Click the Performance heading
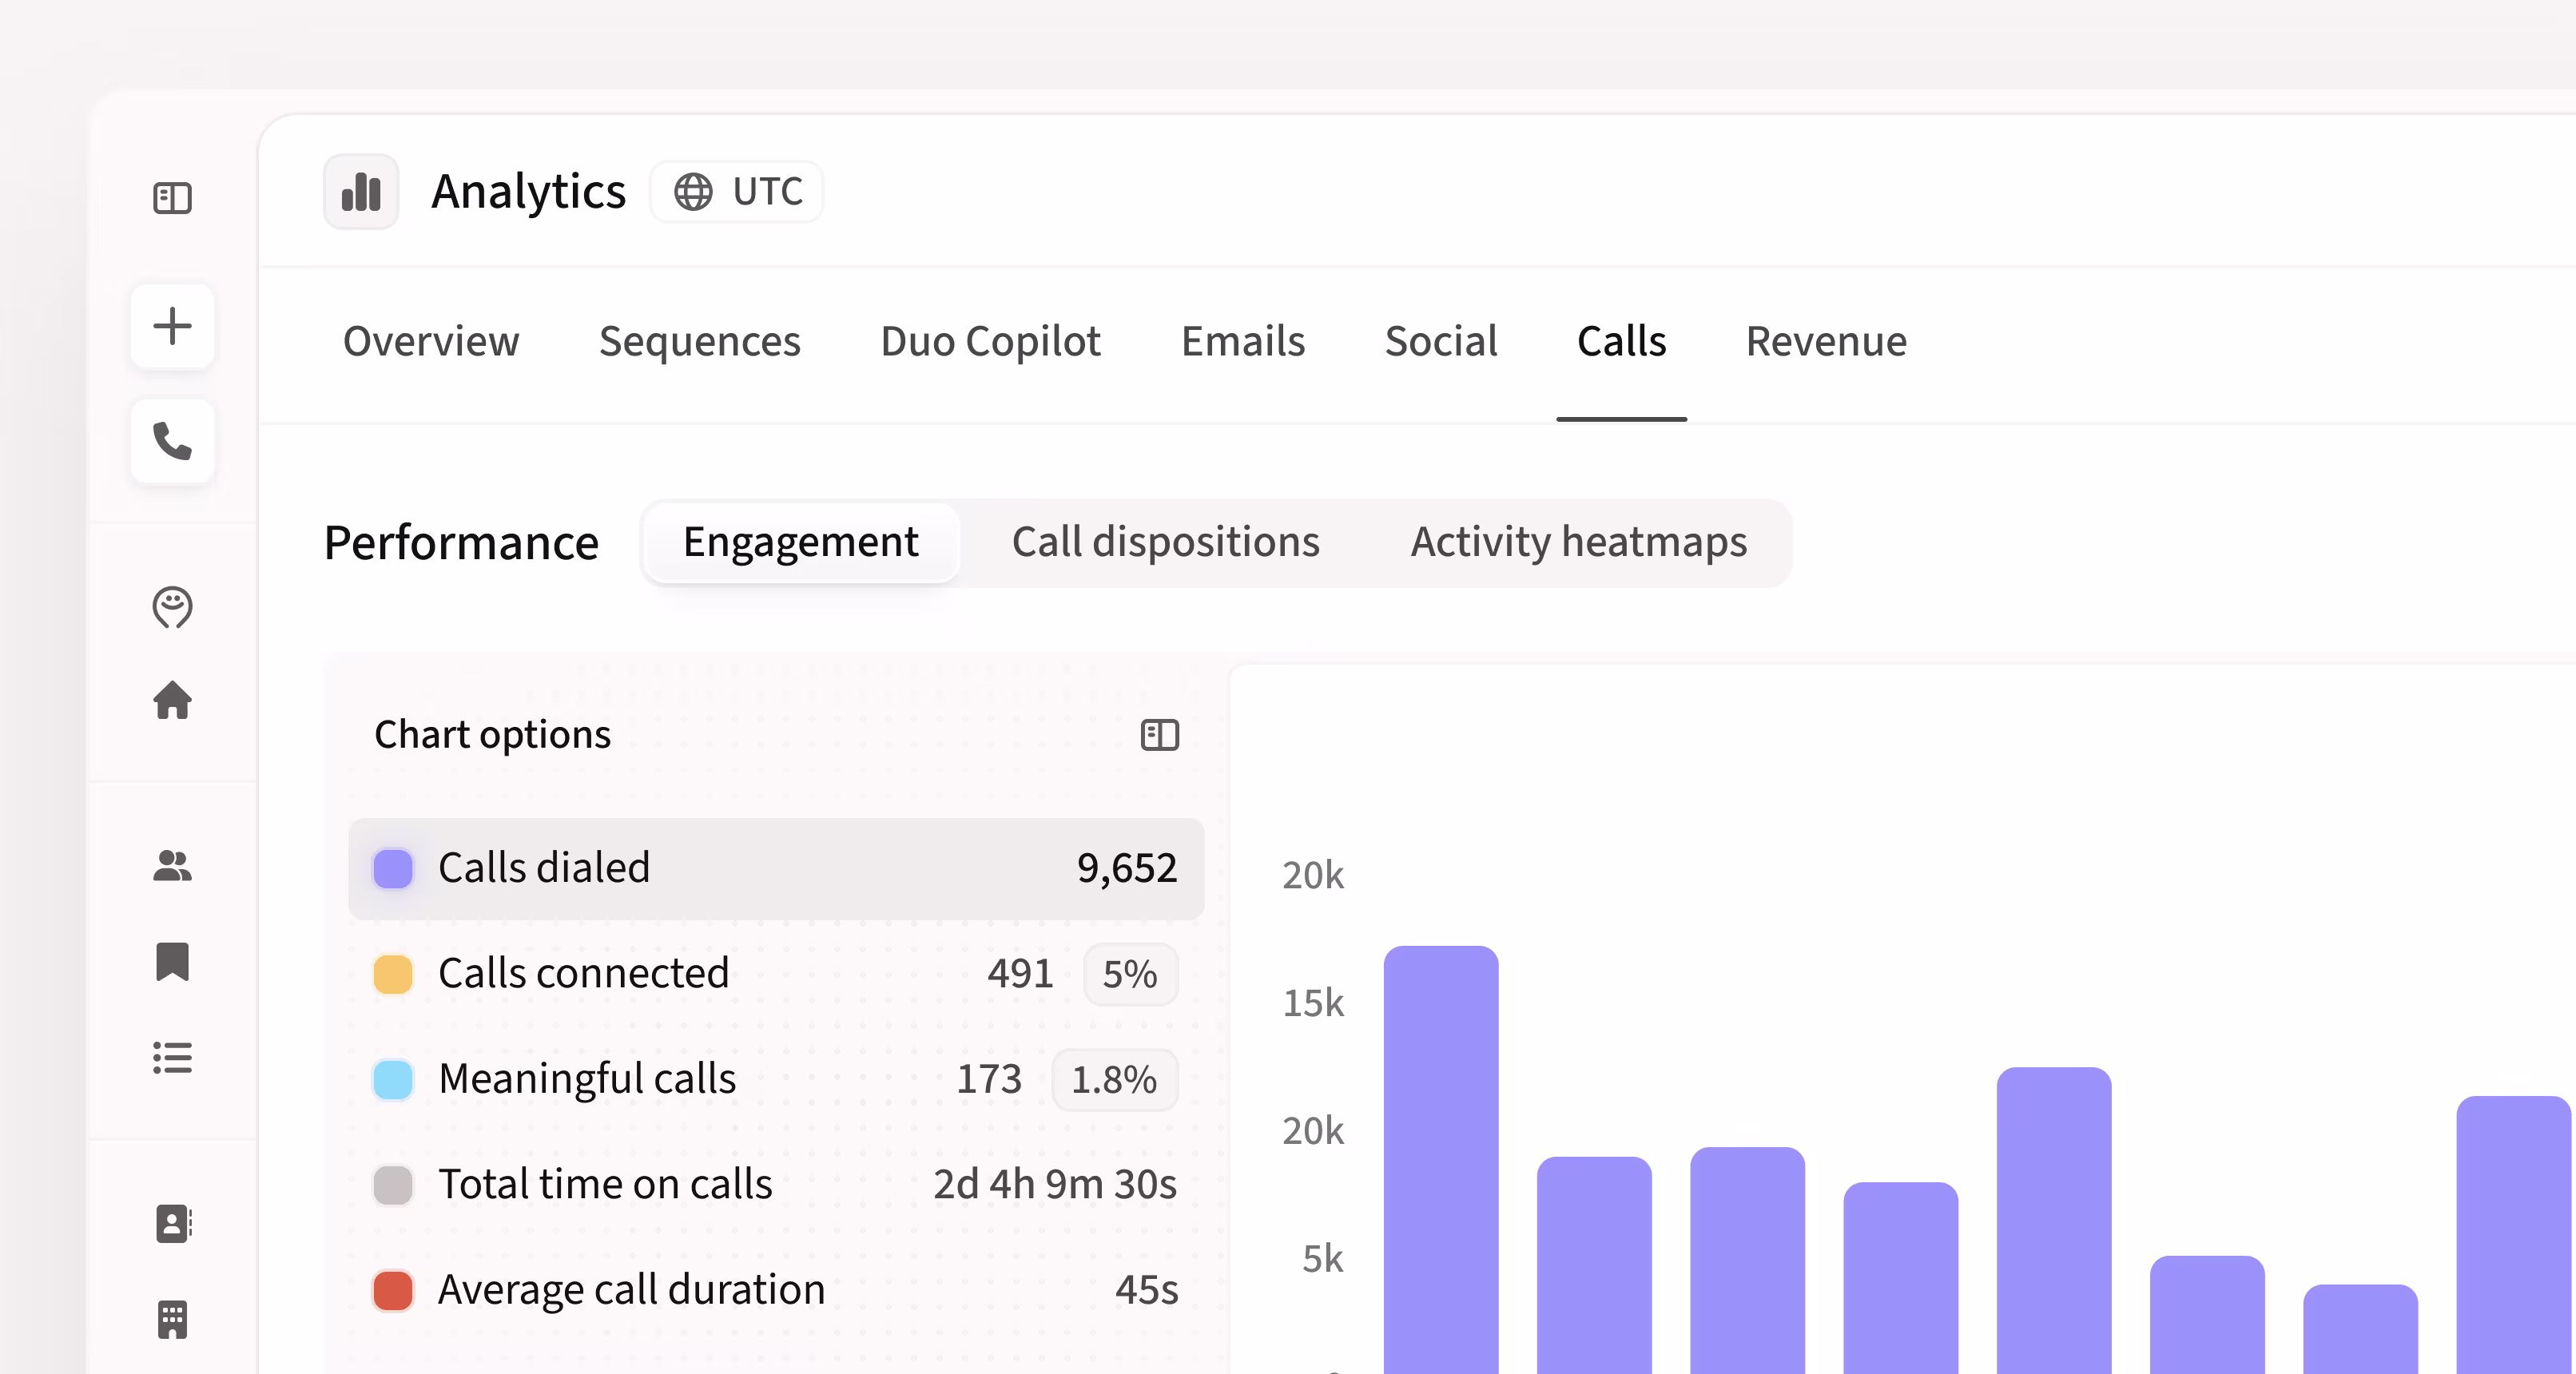Image resolution: width=2576 pixels, height=1374 pixels. click(x=461, y=543)
